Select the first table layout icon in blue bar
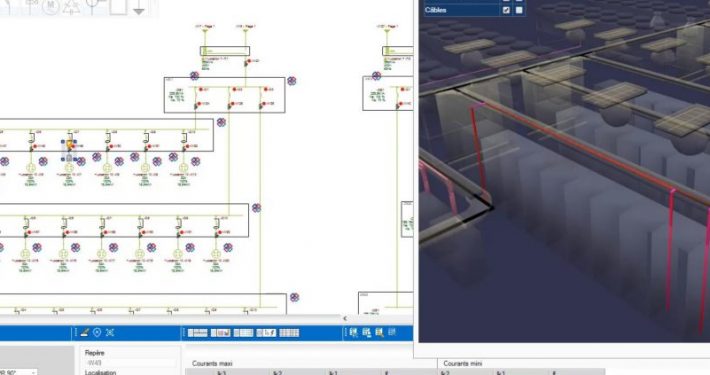710x375 pixels. [197, 333]
